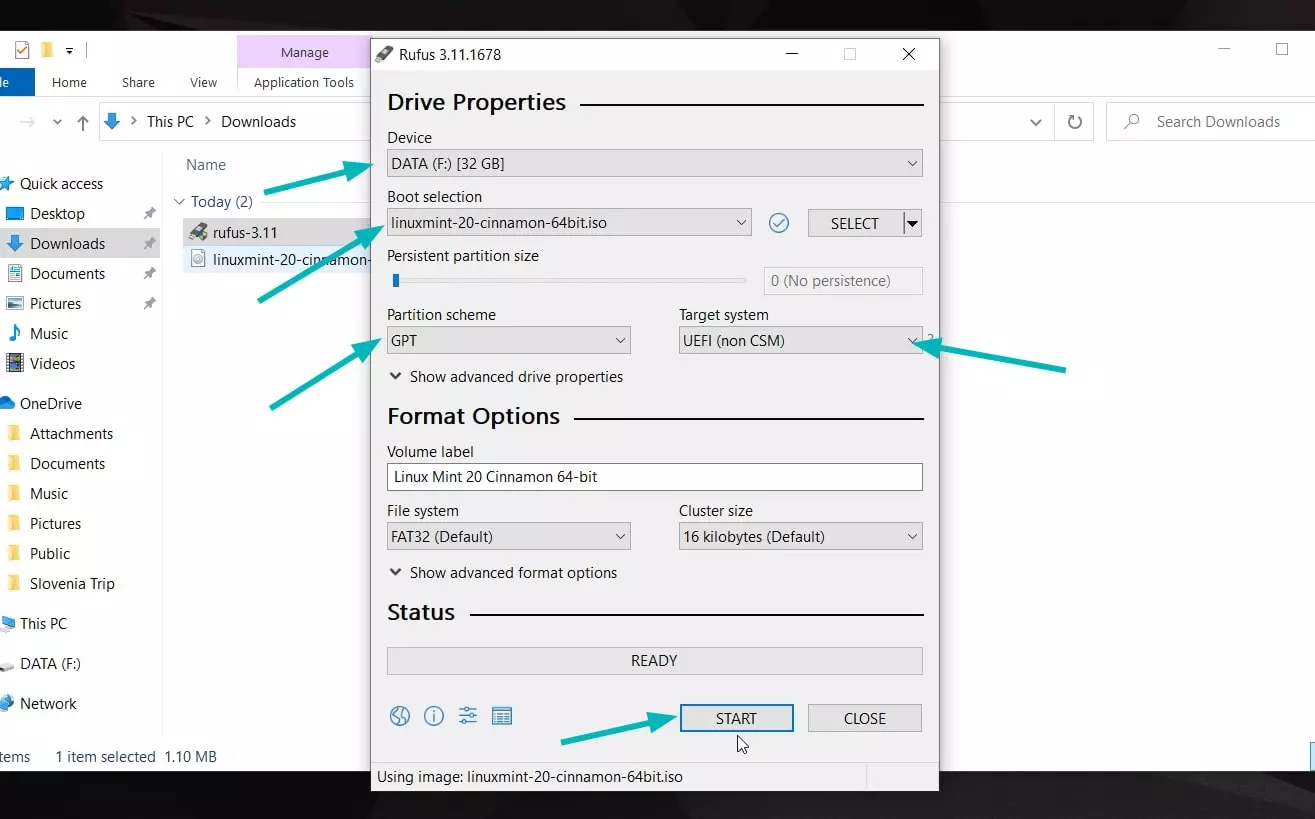Click the START button in Rufus

coord(736,718)
